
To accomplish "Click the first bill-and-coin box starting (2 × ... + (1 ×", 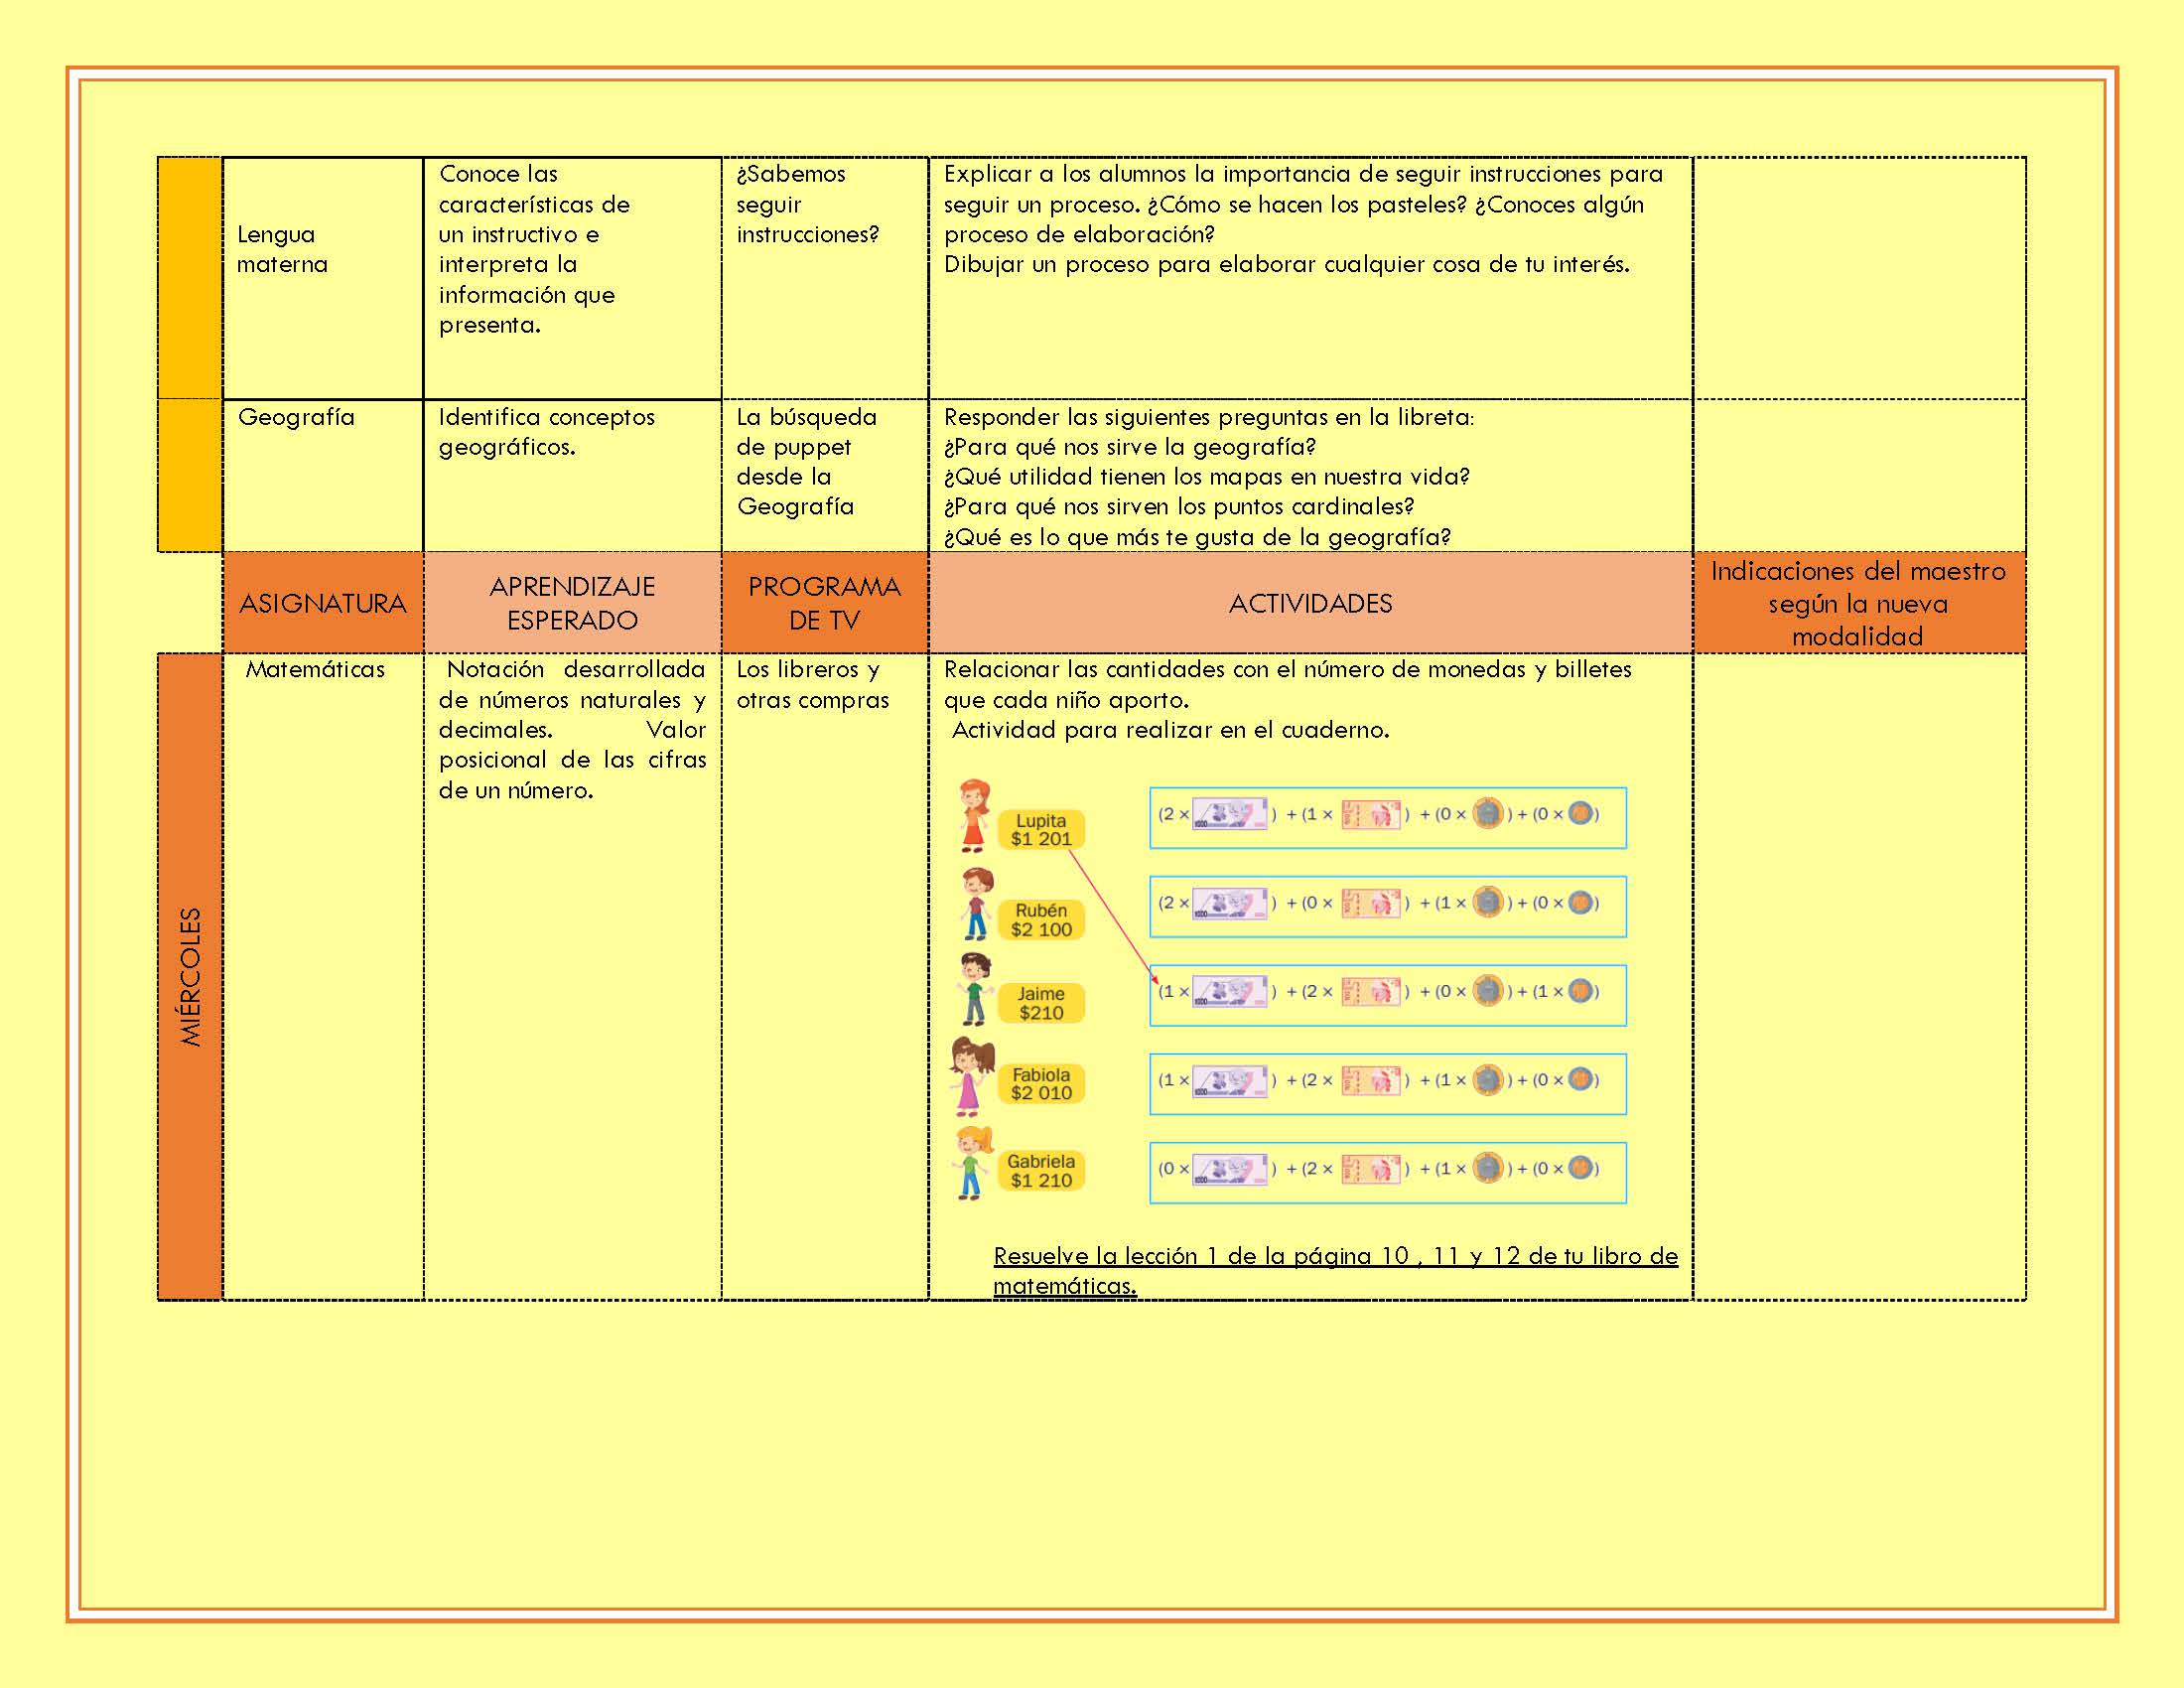I will click(x=1388, y=818).
